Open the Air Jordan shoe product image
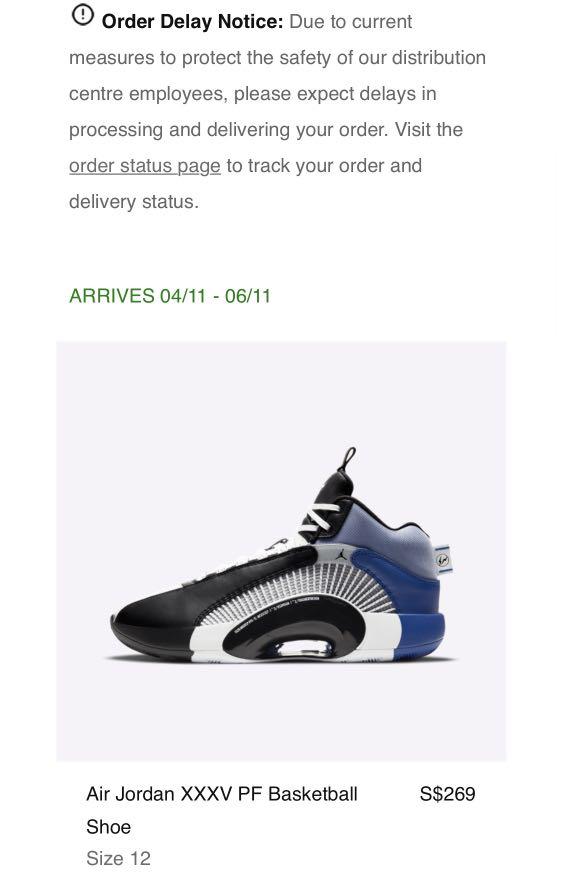Viewport: 562px width, 872px height. click(x=281, y=551)
